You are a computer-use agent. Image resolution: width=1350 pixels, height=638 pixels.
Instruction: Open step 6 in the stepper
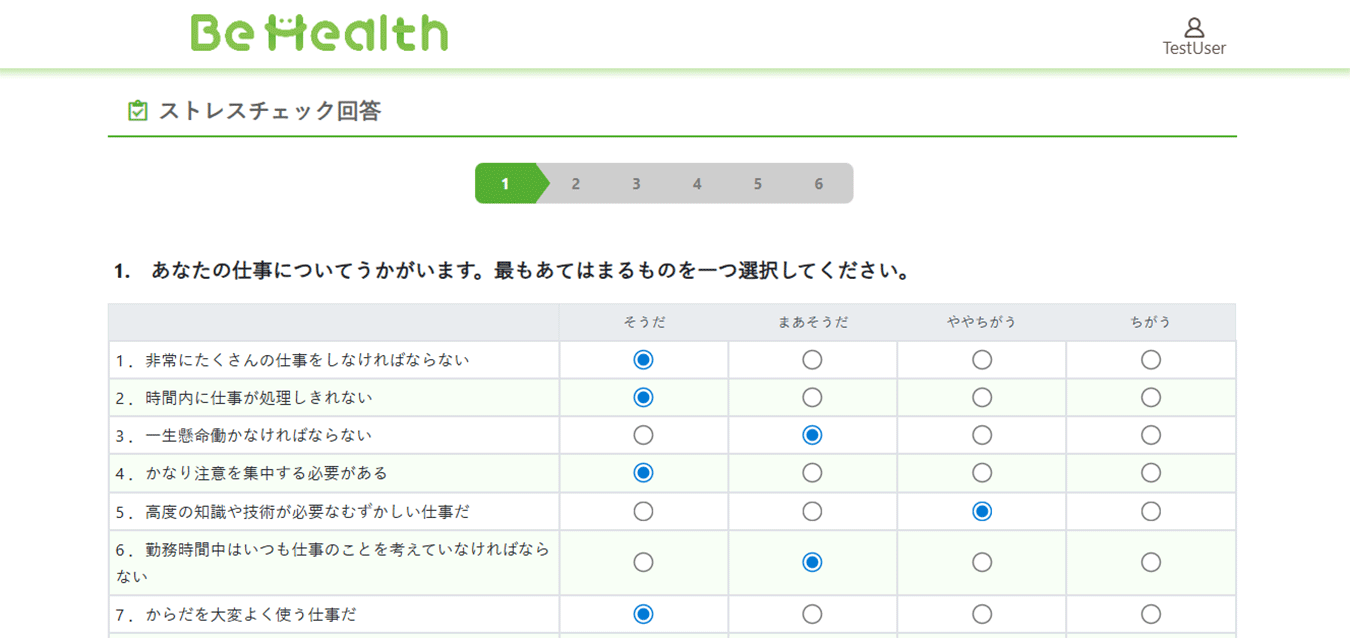pyautogui.click(x=819, y=184)
